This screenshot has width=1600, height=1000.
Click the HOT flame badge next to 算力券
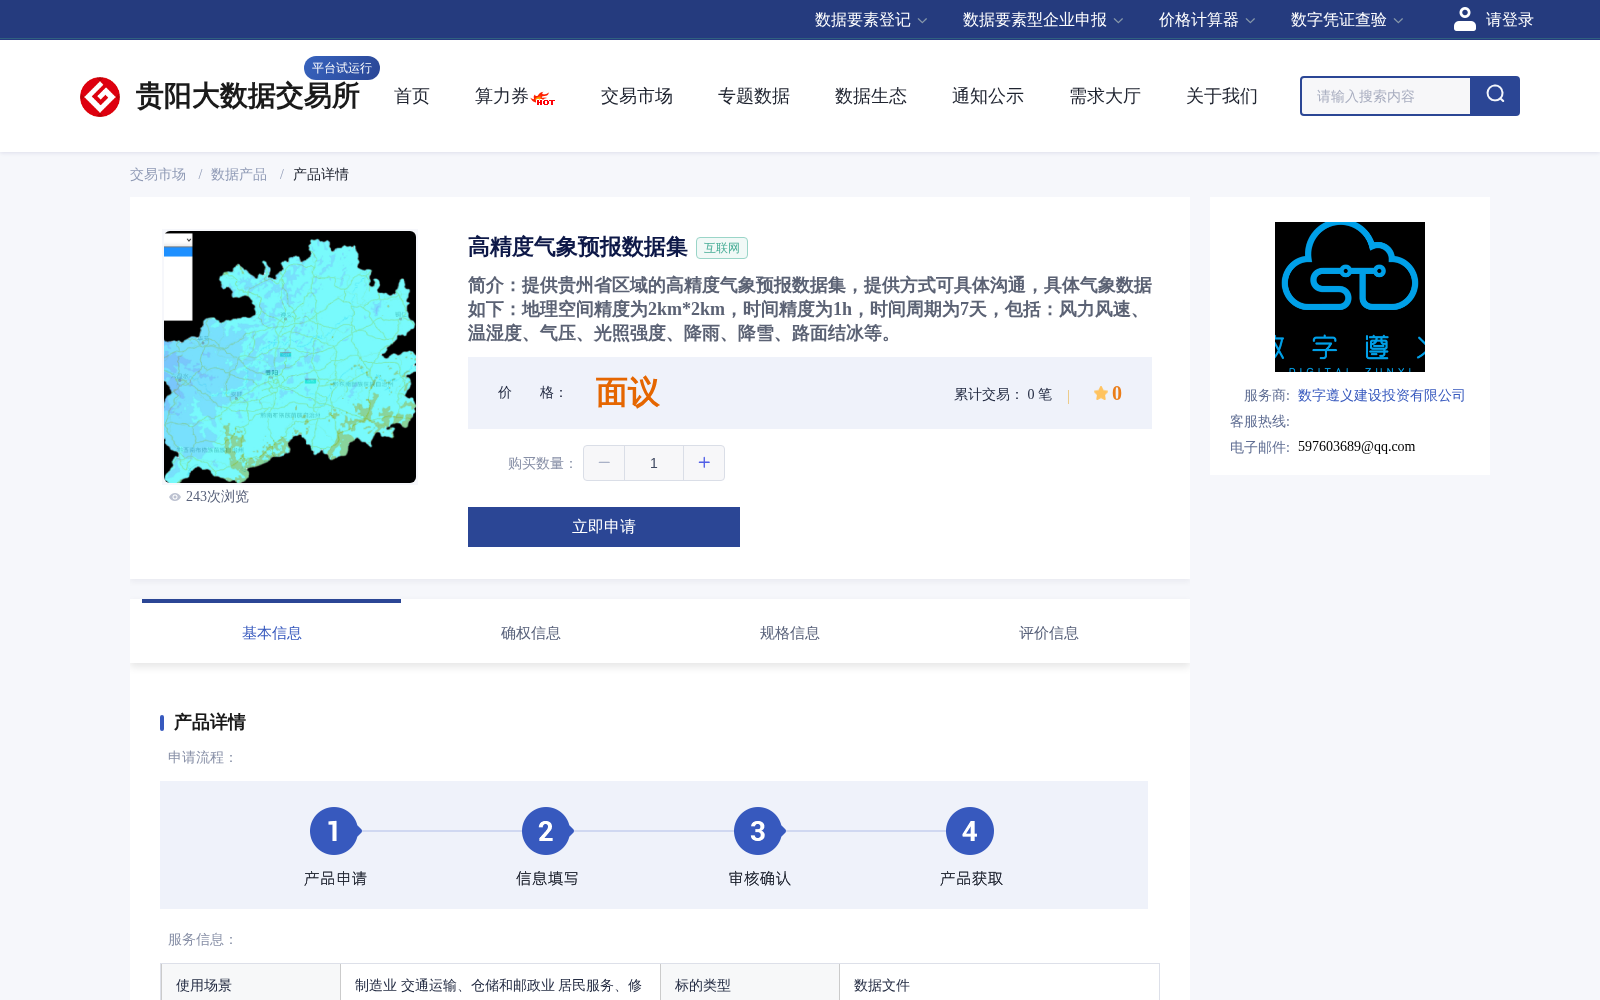[544, 99]
